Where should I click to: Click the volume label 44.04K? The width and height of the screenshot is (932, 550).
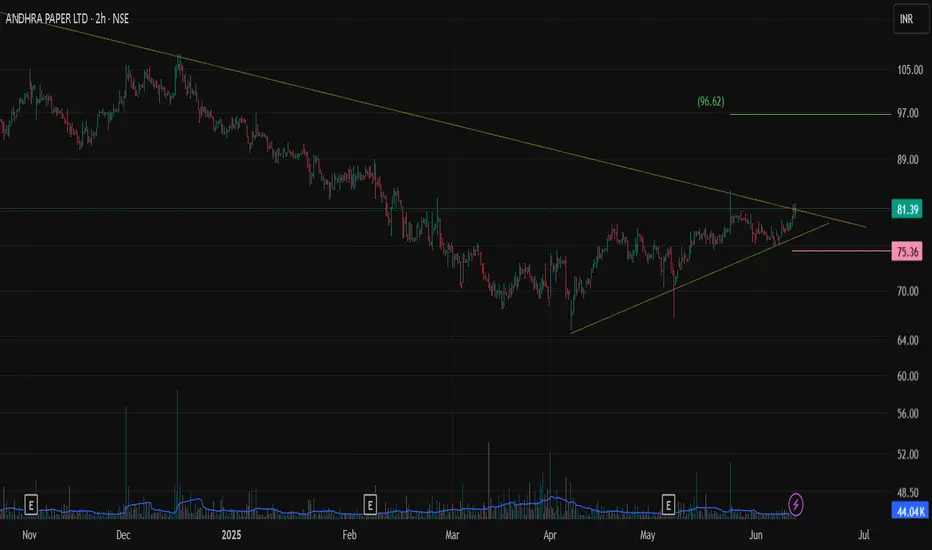click(910, 511)
